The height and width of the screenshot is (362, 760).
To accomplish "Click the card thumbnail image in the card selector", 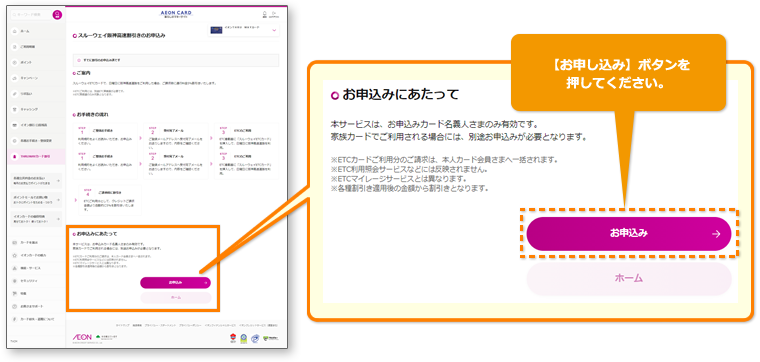I will 216,30.
